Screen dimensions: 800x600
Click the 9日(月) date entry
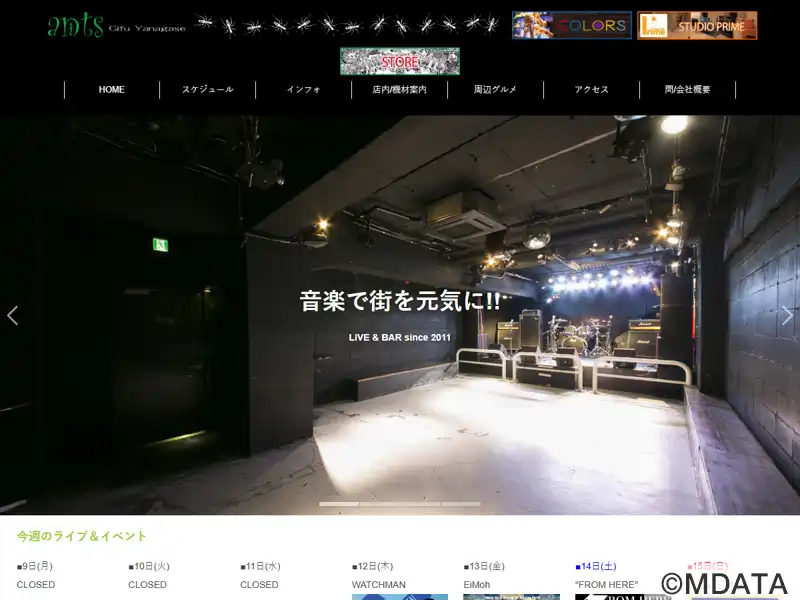(35, 566)
